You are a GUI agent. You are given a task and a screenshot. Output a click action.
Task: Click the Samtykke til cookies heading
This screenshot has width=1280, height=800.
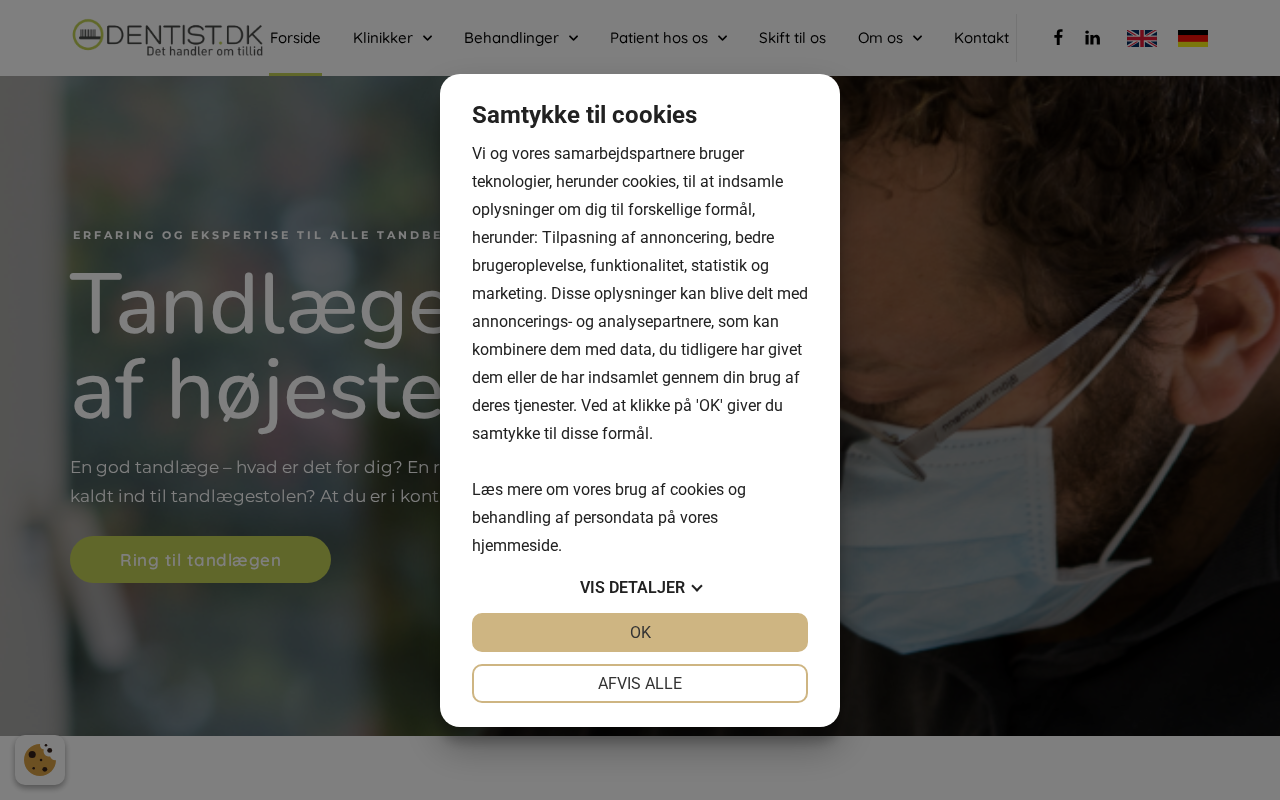[x=584, y=115]
